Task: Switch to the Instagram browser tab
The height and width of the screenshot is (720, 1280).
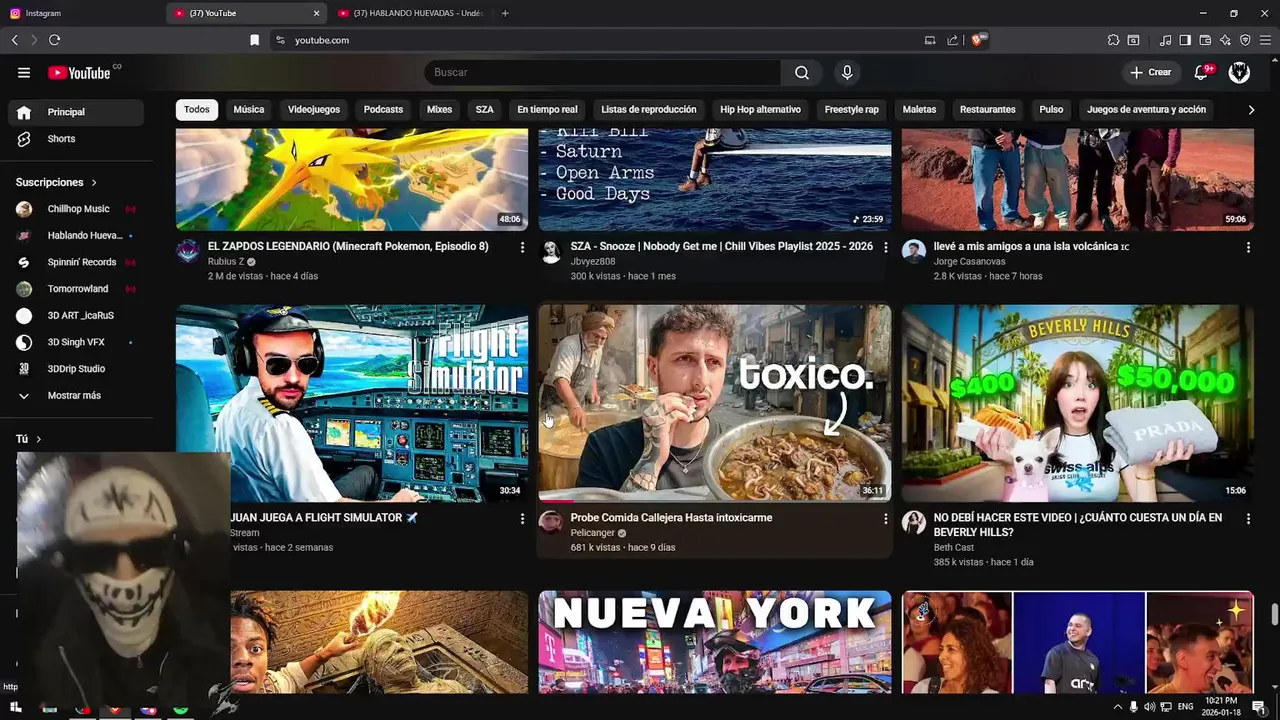Action: point(80,13)
